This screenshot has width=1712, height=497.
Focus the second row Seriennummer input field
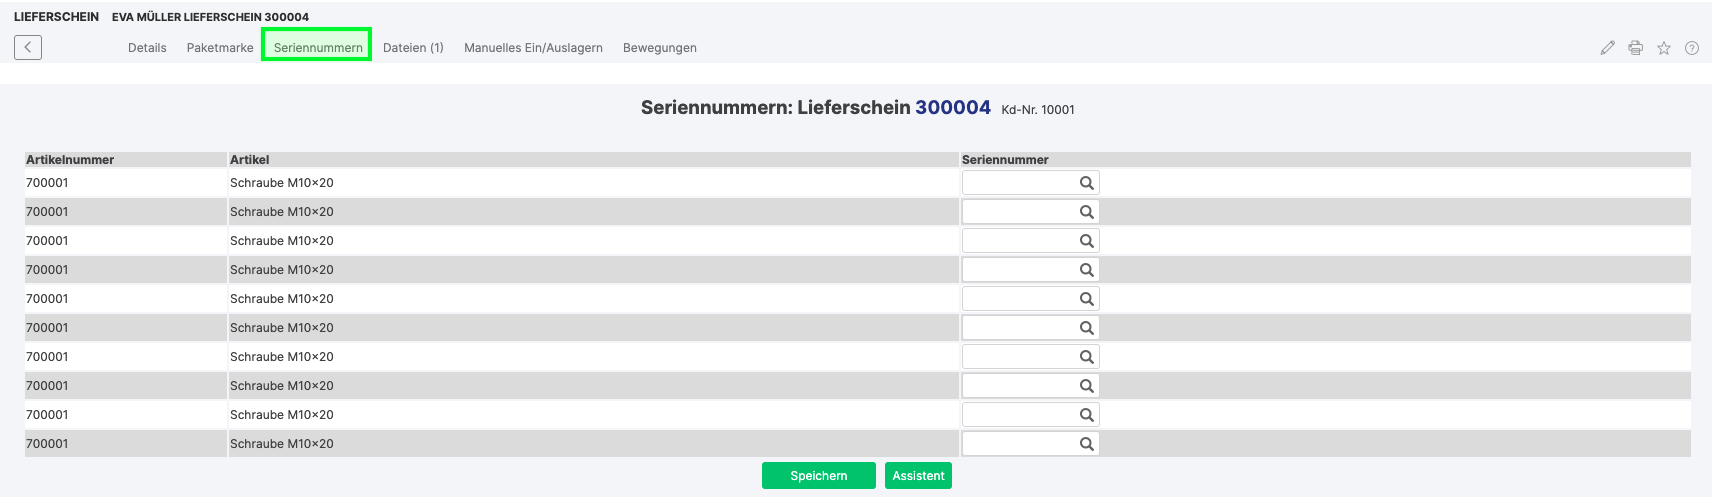tap(1018, 212)
